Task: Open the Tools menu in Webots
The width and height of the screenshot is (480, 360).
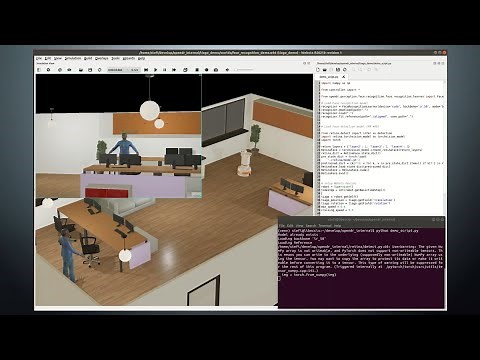Action: (x=115, y=58)
